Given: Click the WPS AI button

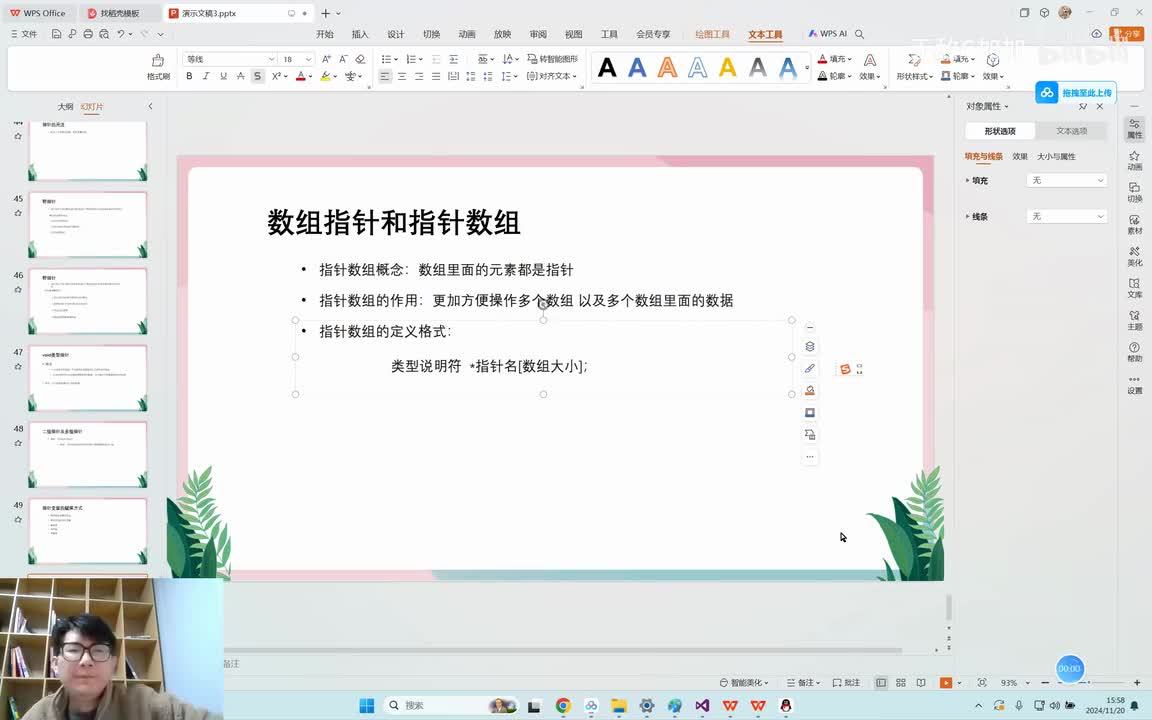Looking at the screenshot, I should click(x=827, y=34).
